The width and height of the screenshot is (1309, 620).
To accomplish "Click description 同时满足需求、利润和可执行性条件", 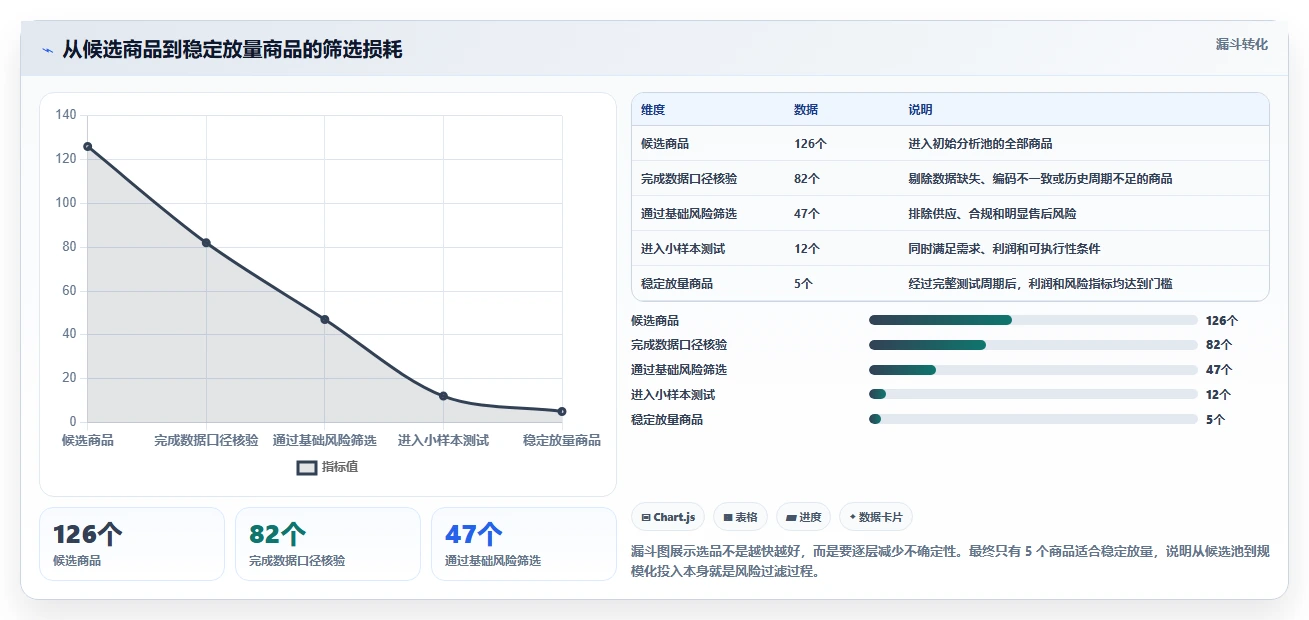I will [x=1004, y=248].
